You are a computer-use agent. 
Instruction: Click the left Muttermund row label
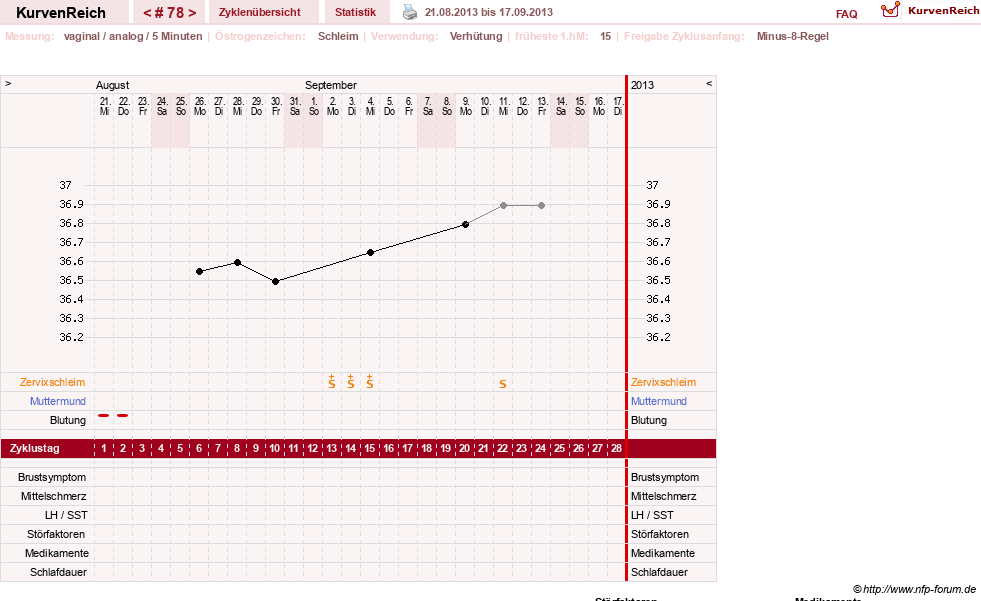pos(58,401)
